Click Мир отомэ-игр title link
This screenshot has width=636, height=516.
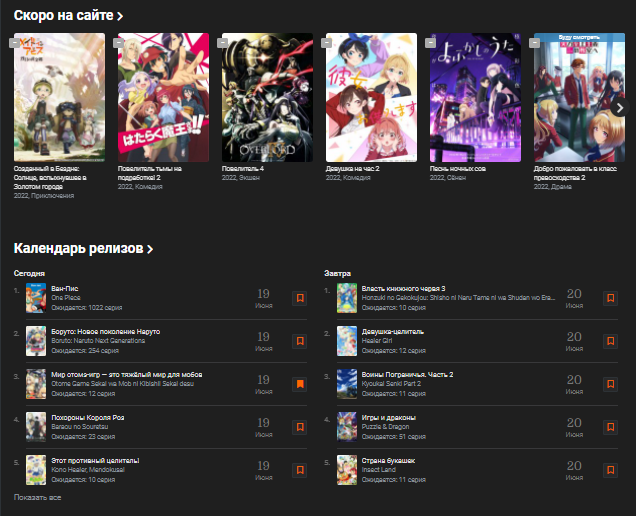tap(127, 374)
